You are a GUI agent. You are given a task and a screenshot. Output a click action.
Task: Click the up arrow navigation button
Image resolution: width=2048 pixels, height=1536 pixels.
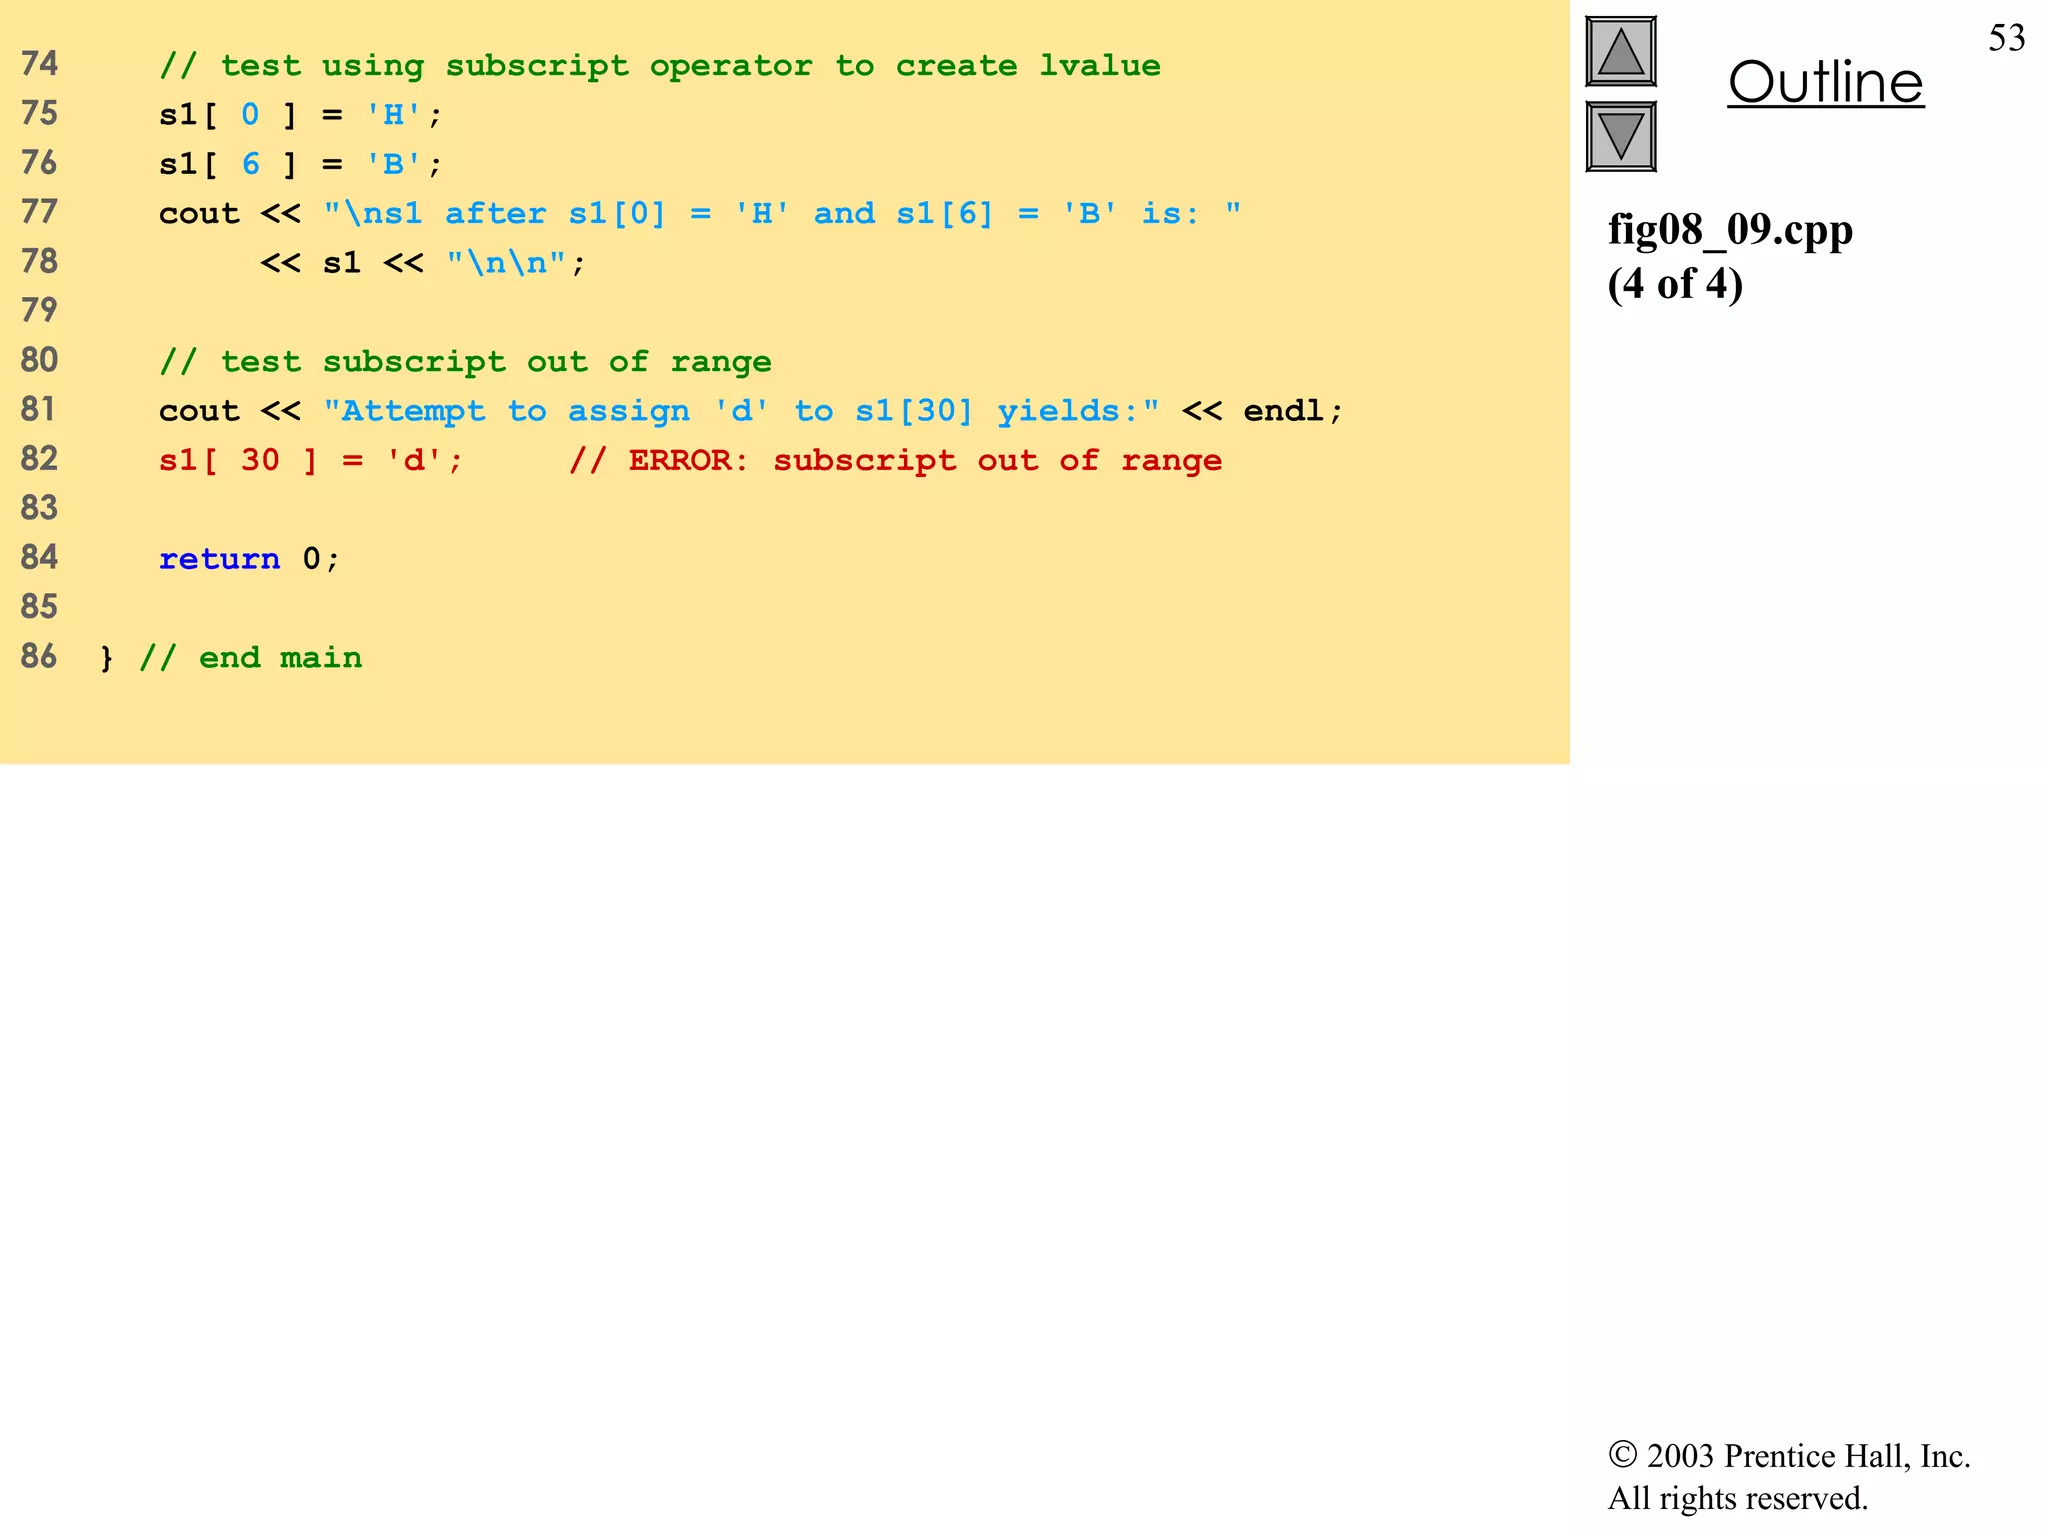click(x=1621, y=52)
